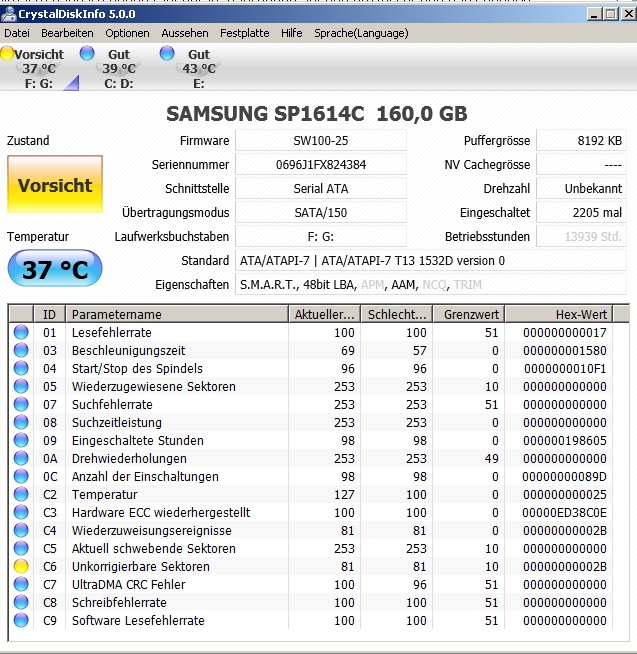Screen dimensions: 637x654
Task: Click the Drehzahl field Unbekannt
Action: click(582, 189)
